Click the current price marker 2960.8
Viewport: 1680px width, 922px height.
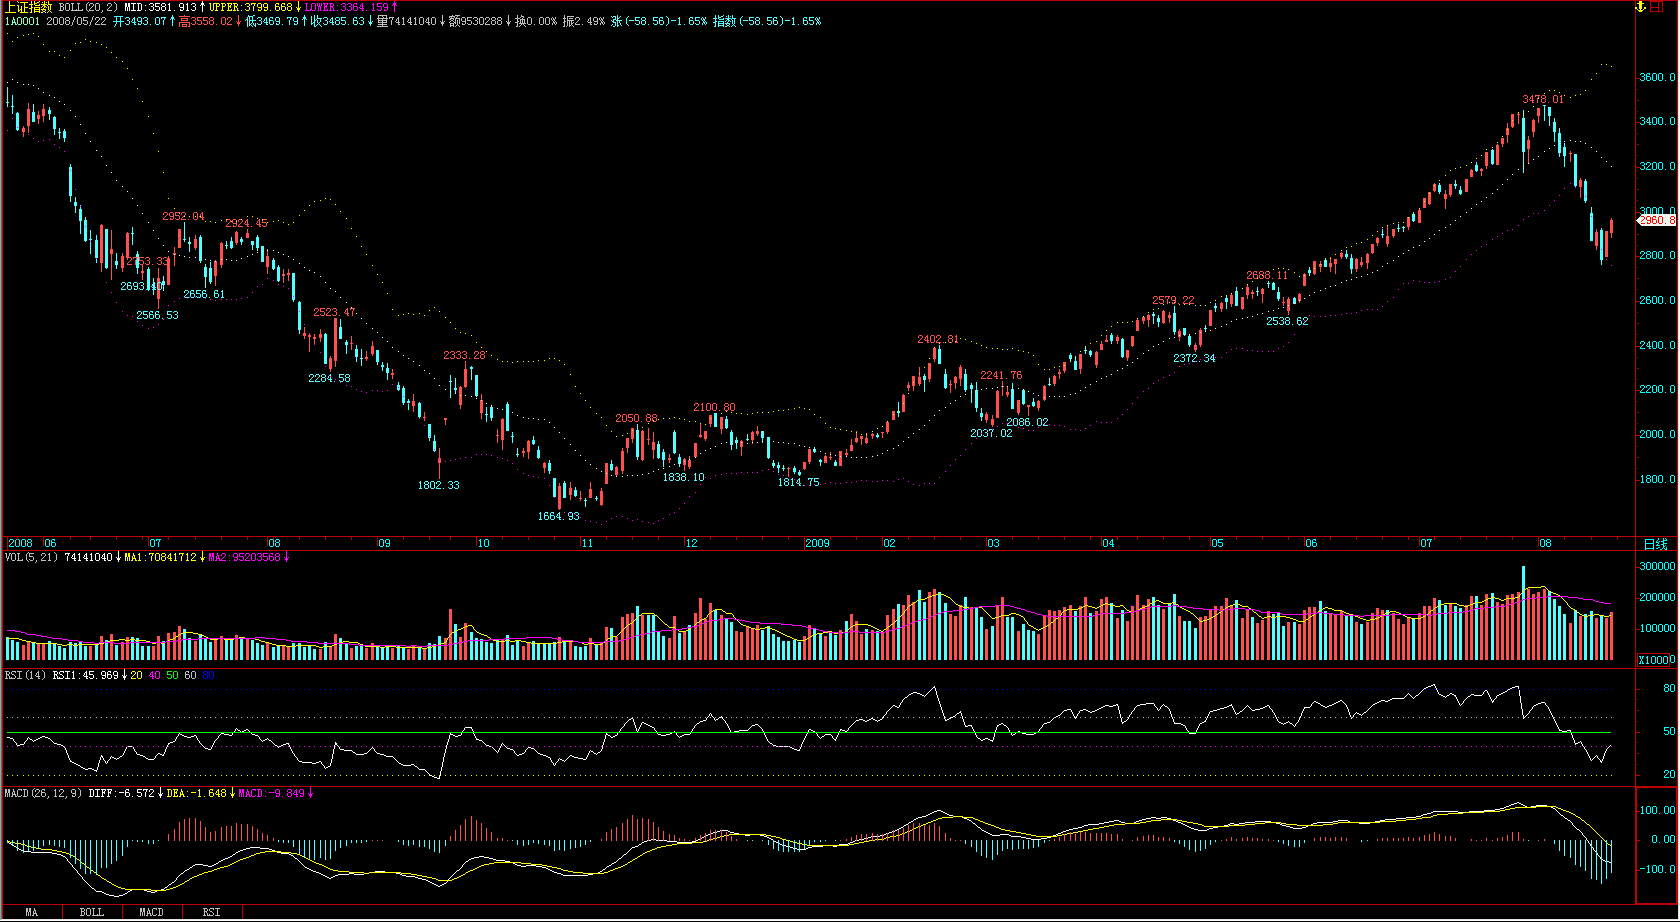click(1656, 220)
